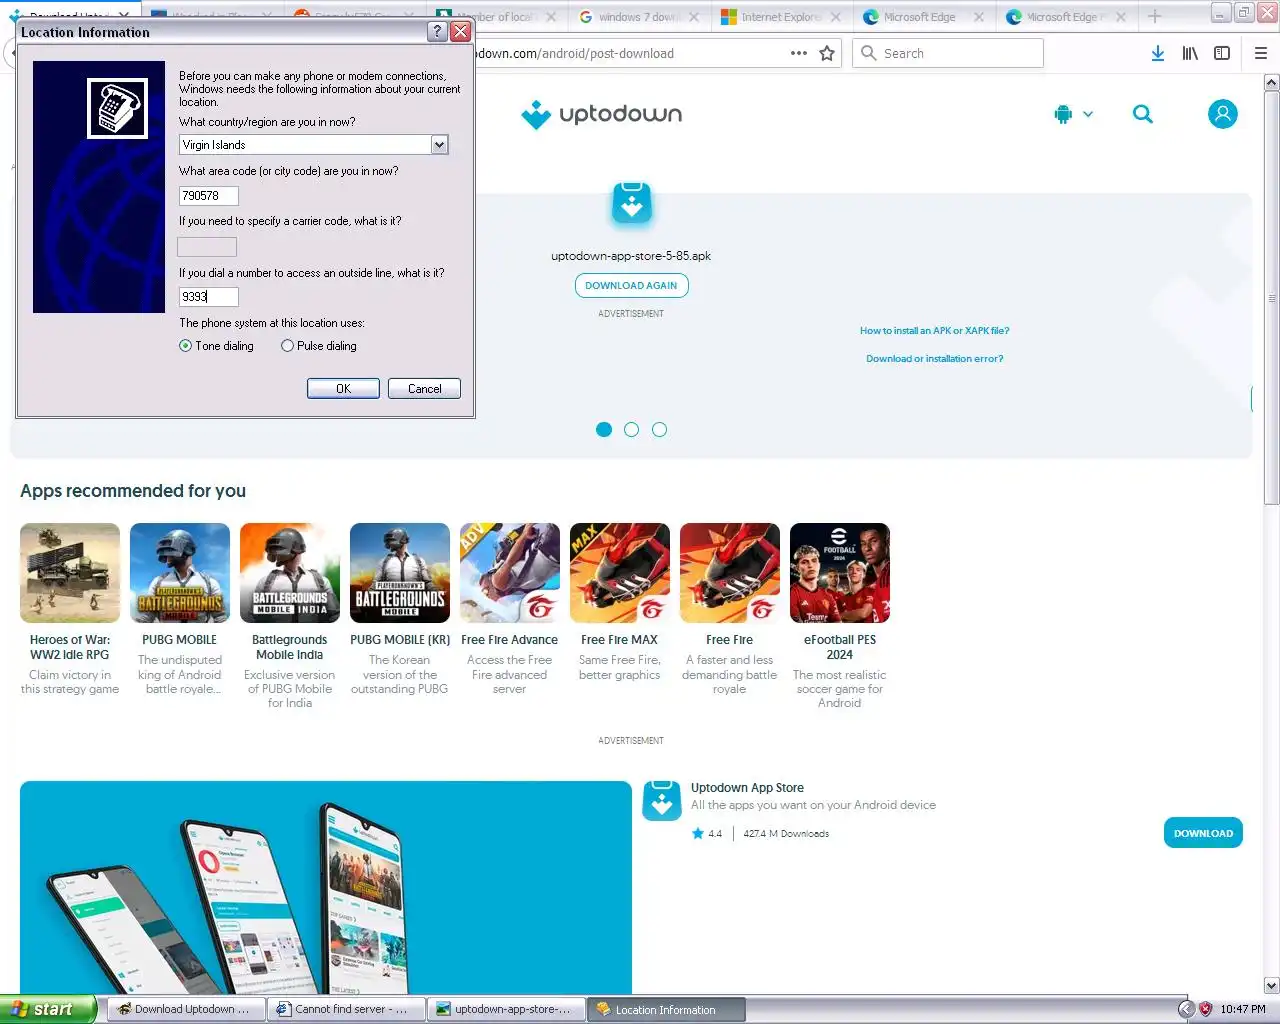Switch to 'Location Information' taskbar item
Image resolution: width=1280 pixels, height=1024 pixels.
click(x=666, y=1010)
